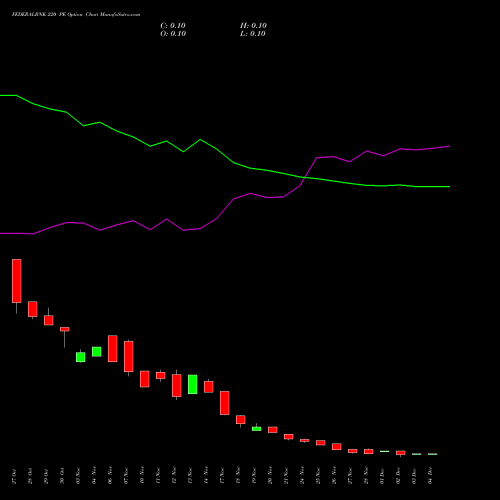Select the green 03 Nov candlestick
The width and height of the screenshot is (500, 500).
pos(81,357)
